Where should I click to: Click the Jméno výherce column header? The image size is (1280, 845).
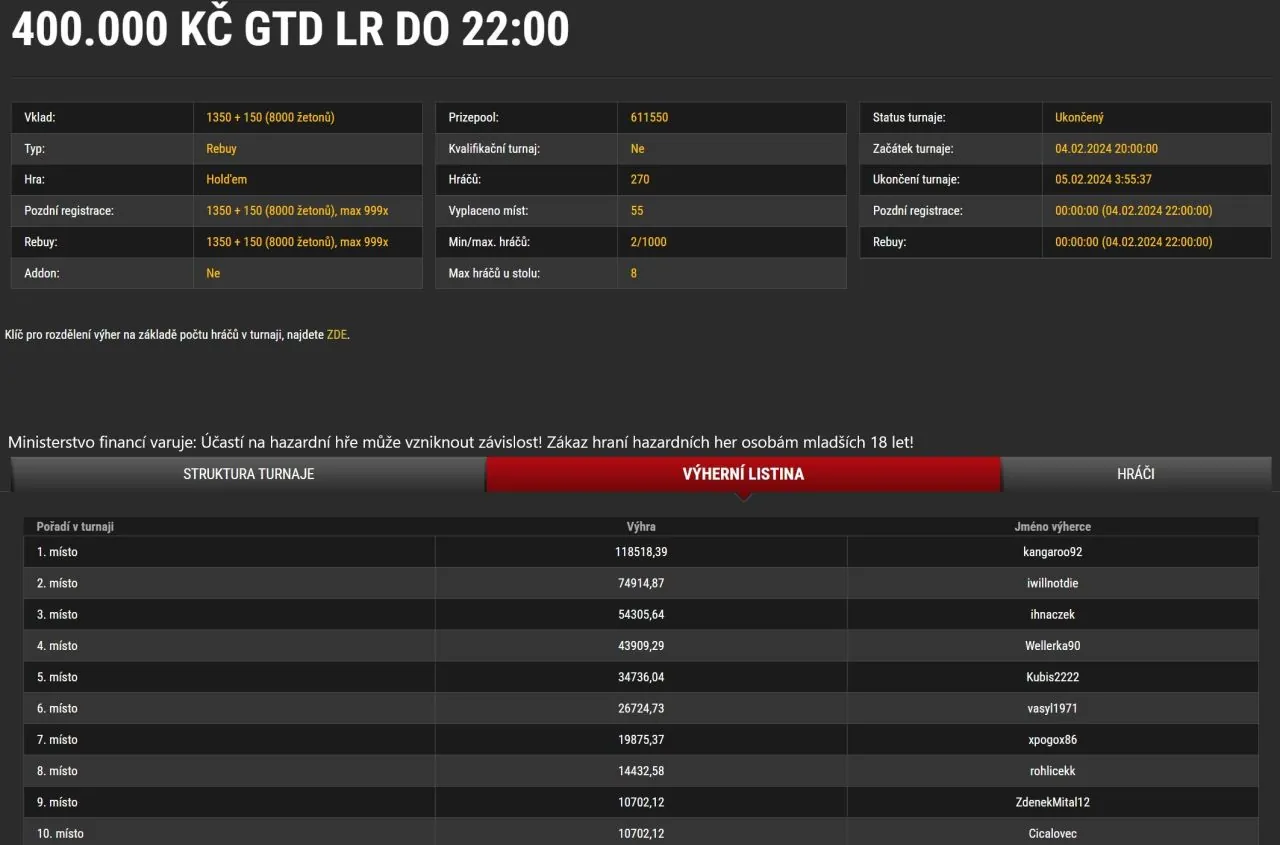point(1052,526)
